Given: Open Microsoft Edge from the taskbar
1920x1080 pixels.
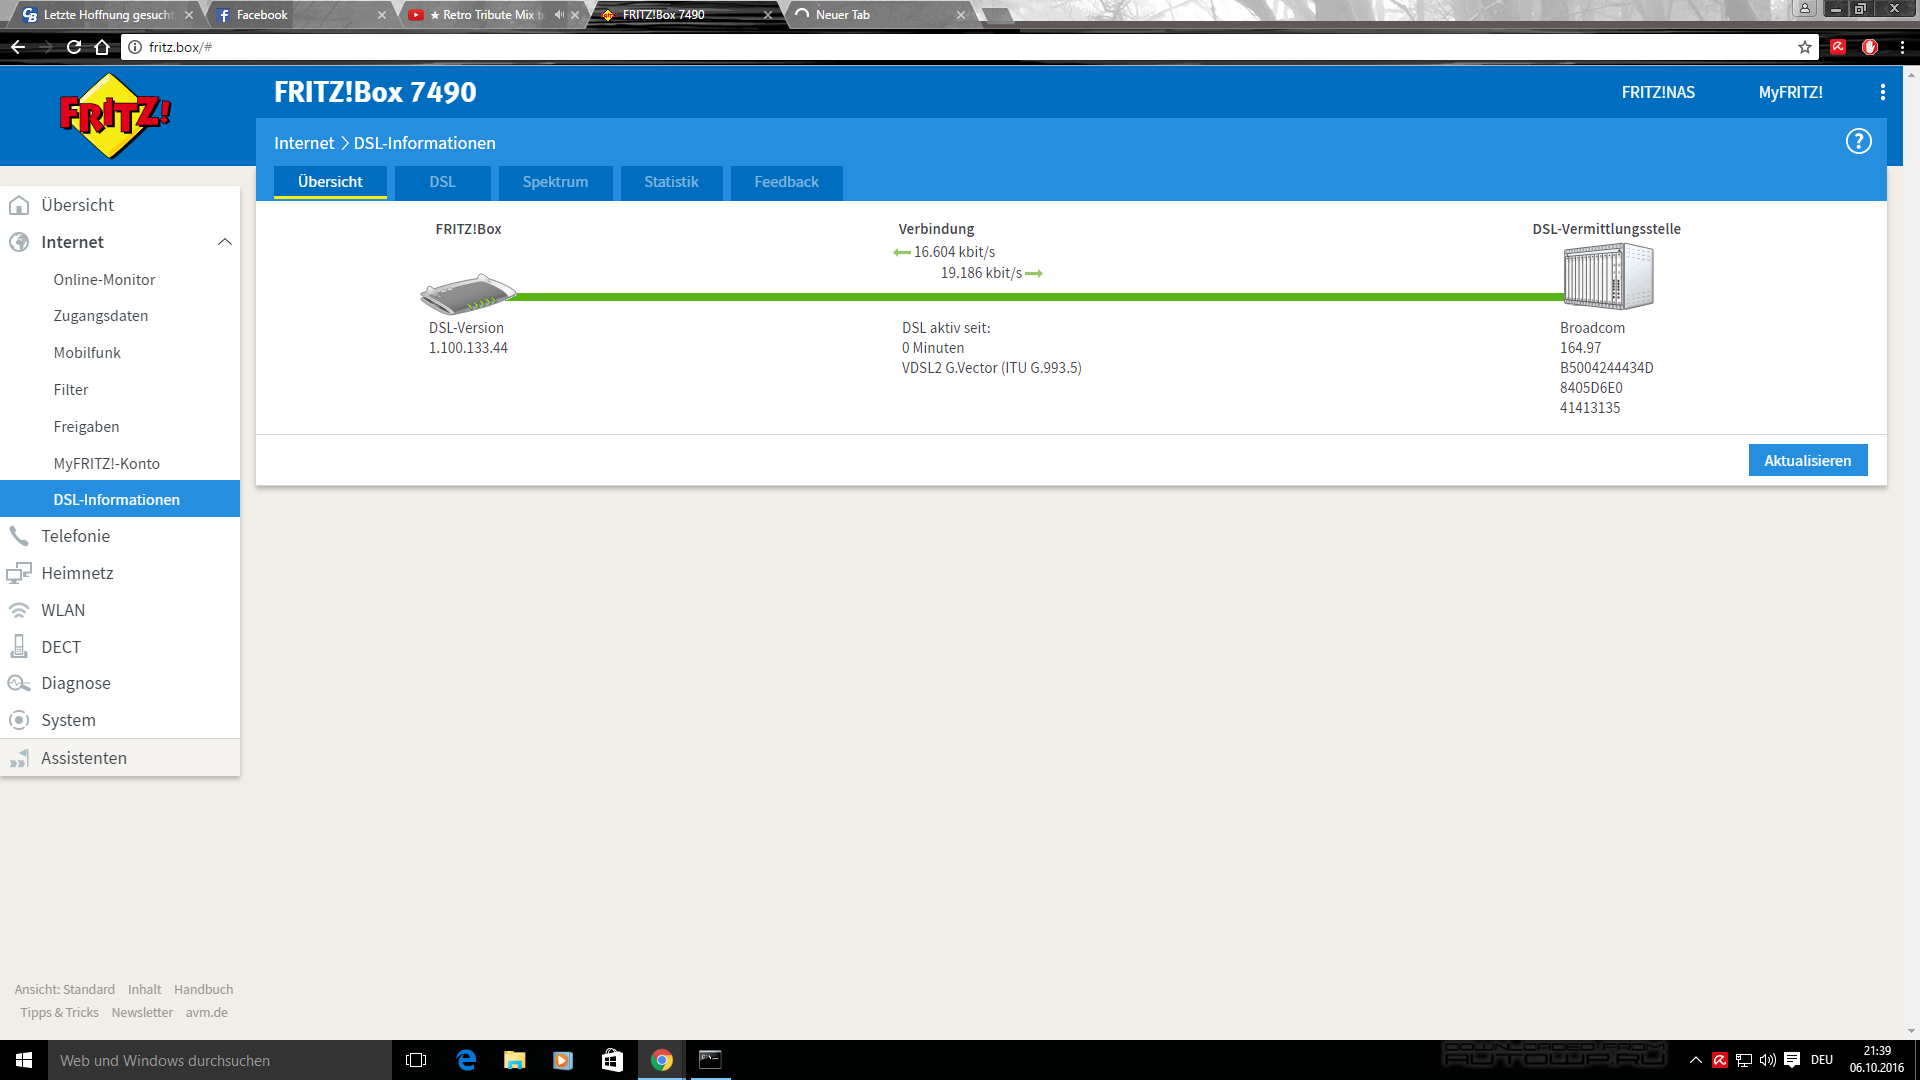Looking at the screenshot, I should 466,1060.
